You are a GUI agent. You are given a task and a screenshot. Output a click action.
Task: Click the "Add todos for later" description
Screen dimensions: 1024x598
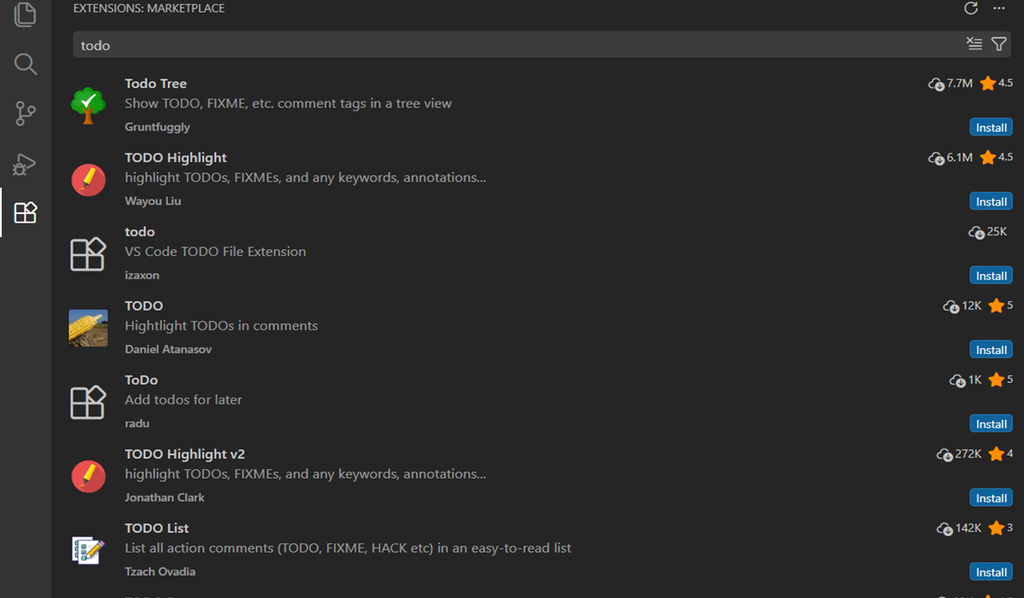point(184,400)
